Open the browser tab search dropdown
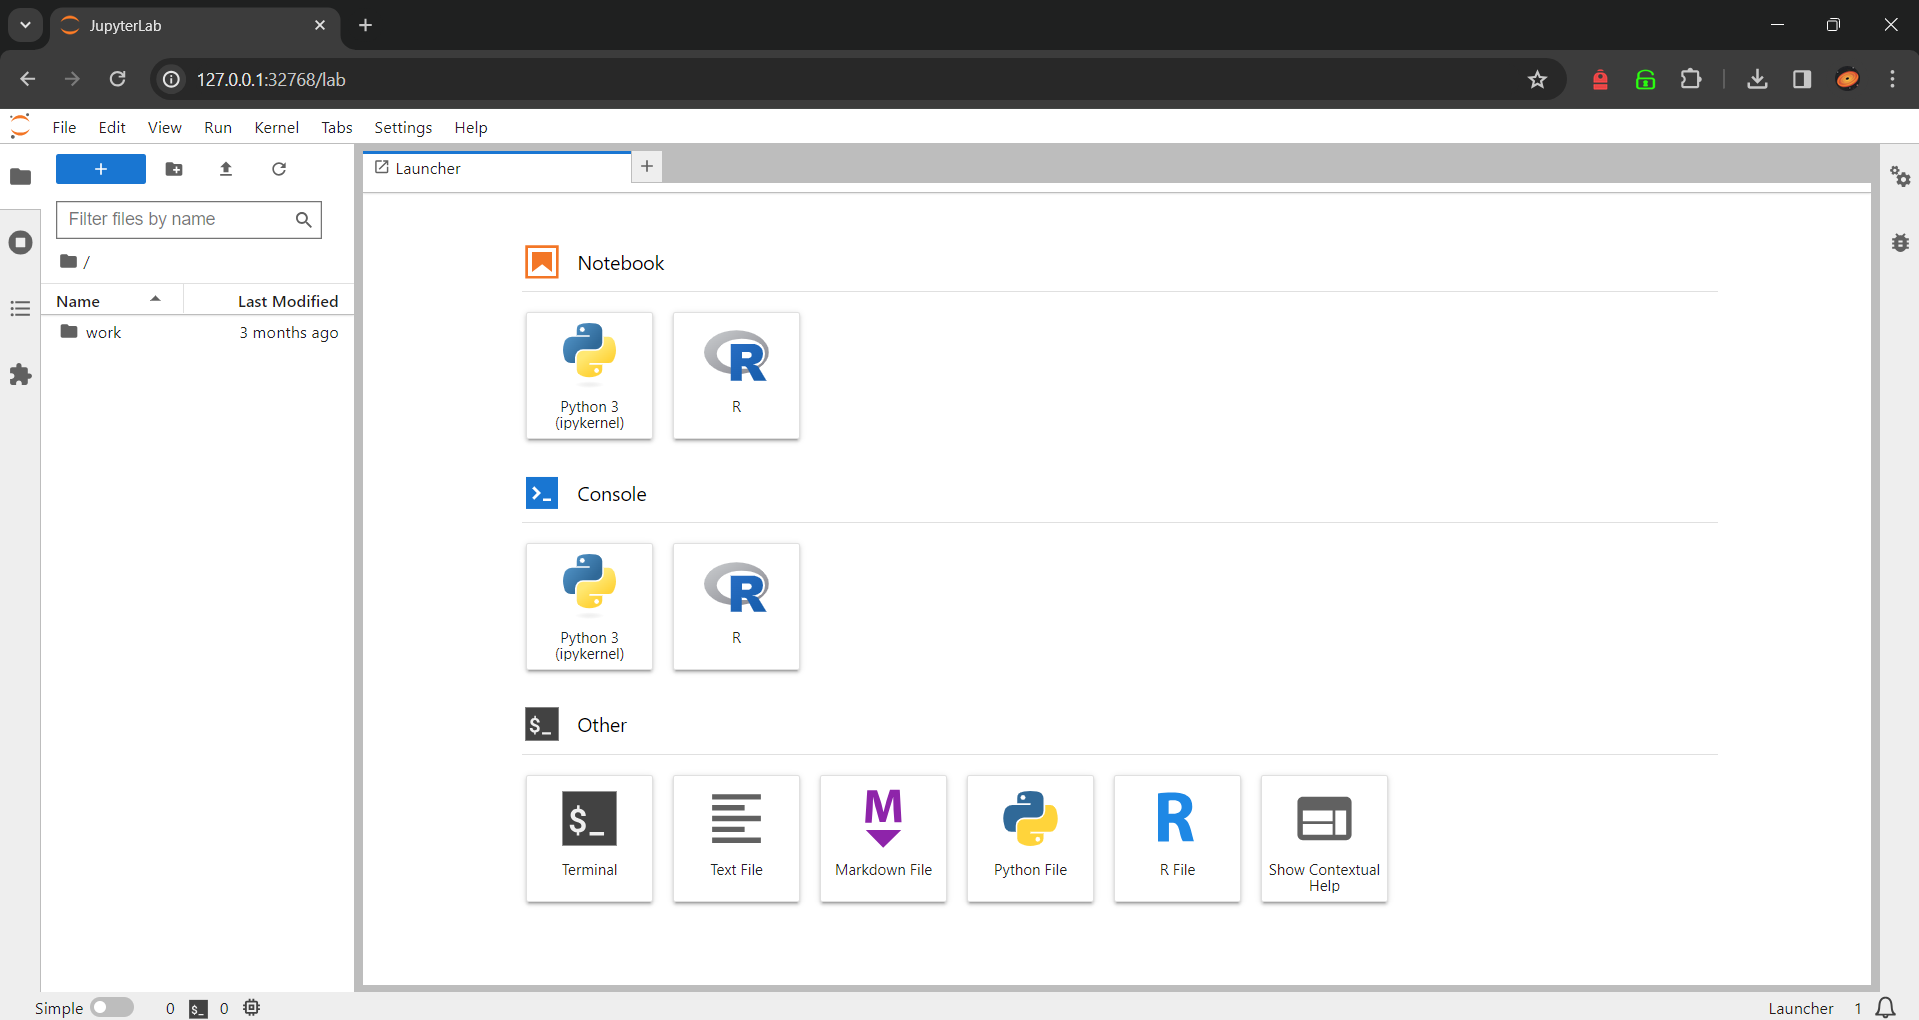This screenshot has height=1020, width=1919. pos(25,25)
